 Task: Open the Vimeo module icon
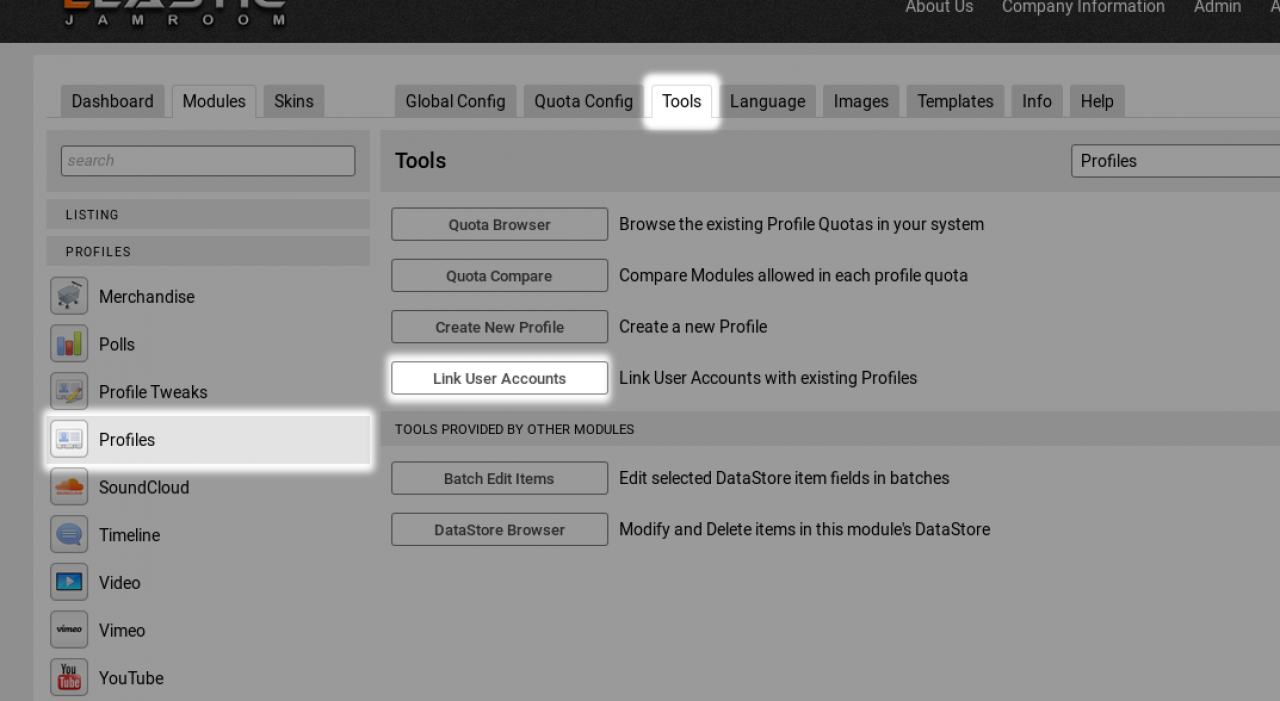click(69, 630)
